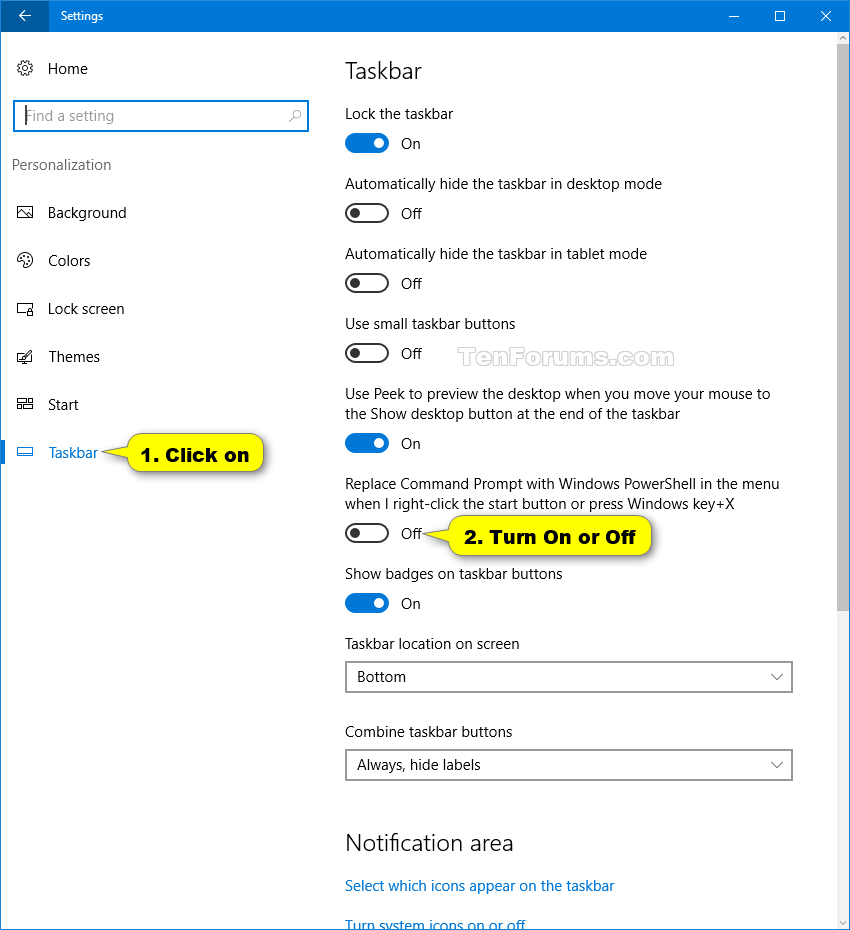
Task: Open Start personalization page
Action: 63,405
